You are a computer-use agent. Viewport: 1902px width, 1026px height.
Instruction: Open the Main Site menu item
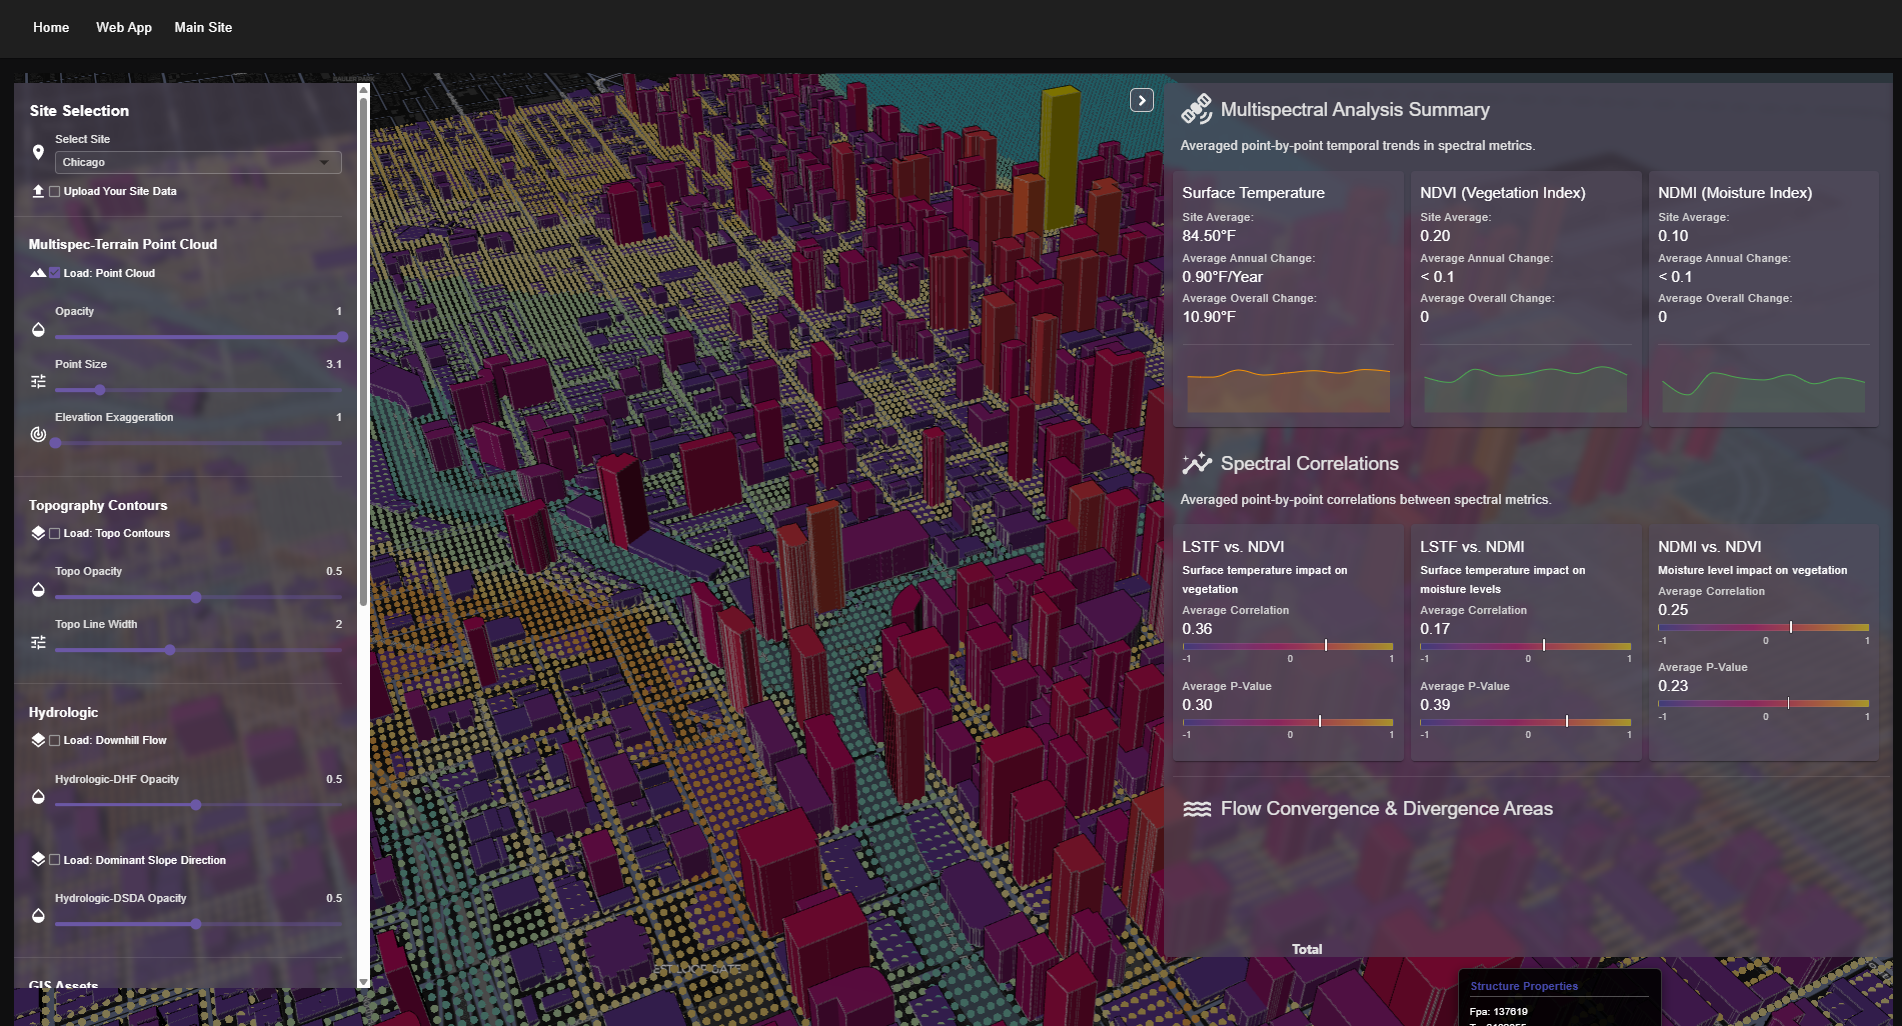pos(203,27)
